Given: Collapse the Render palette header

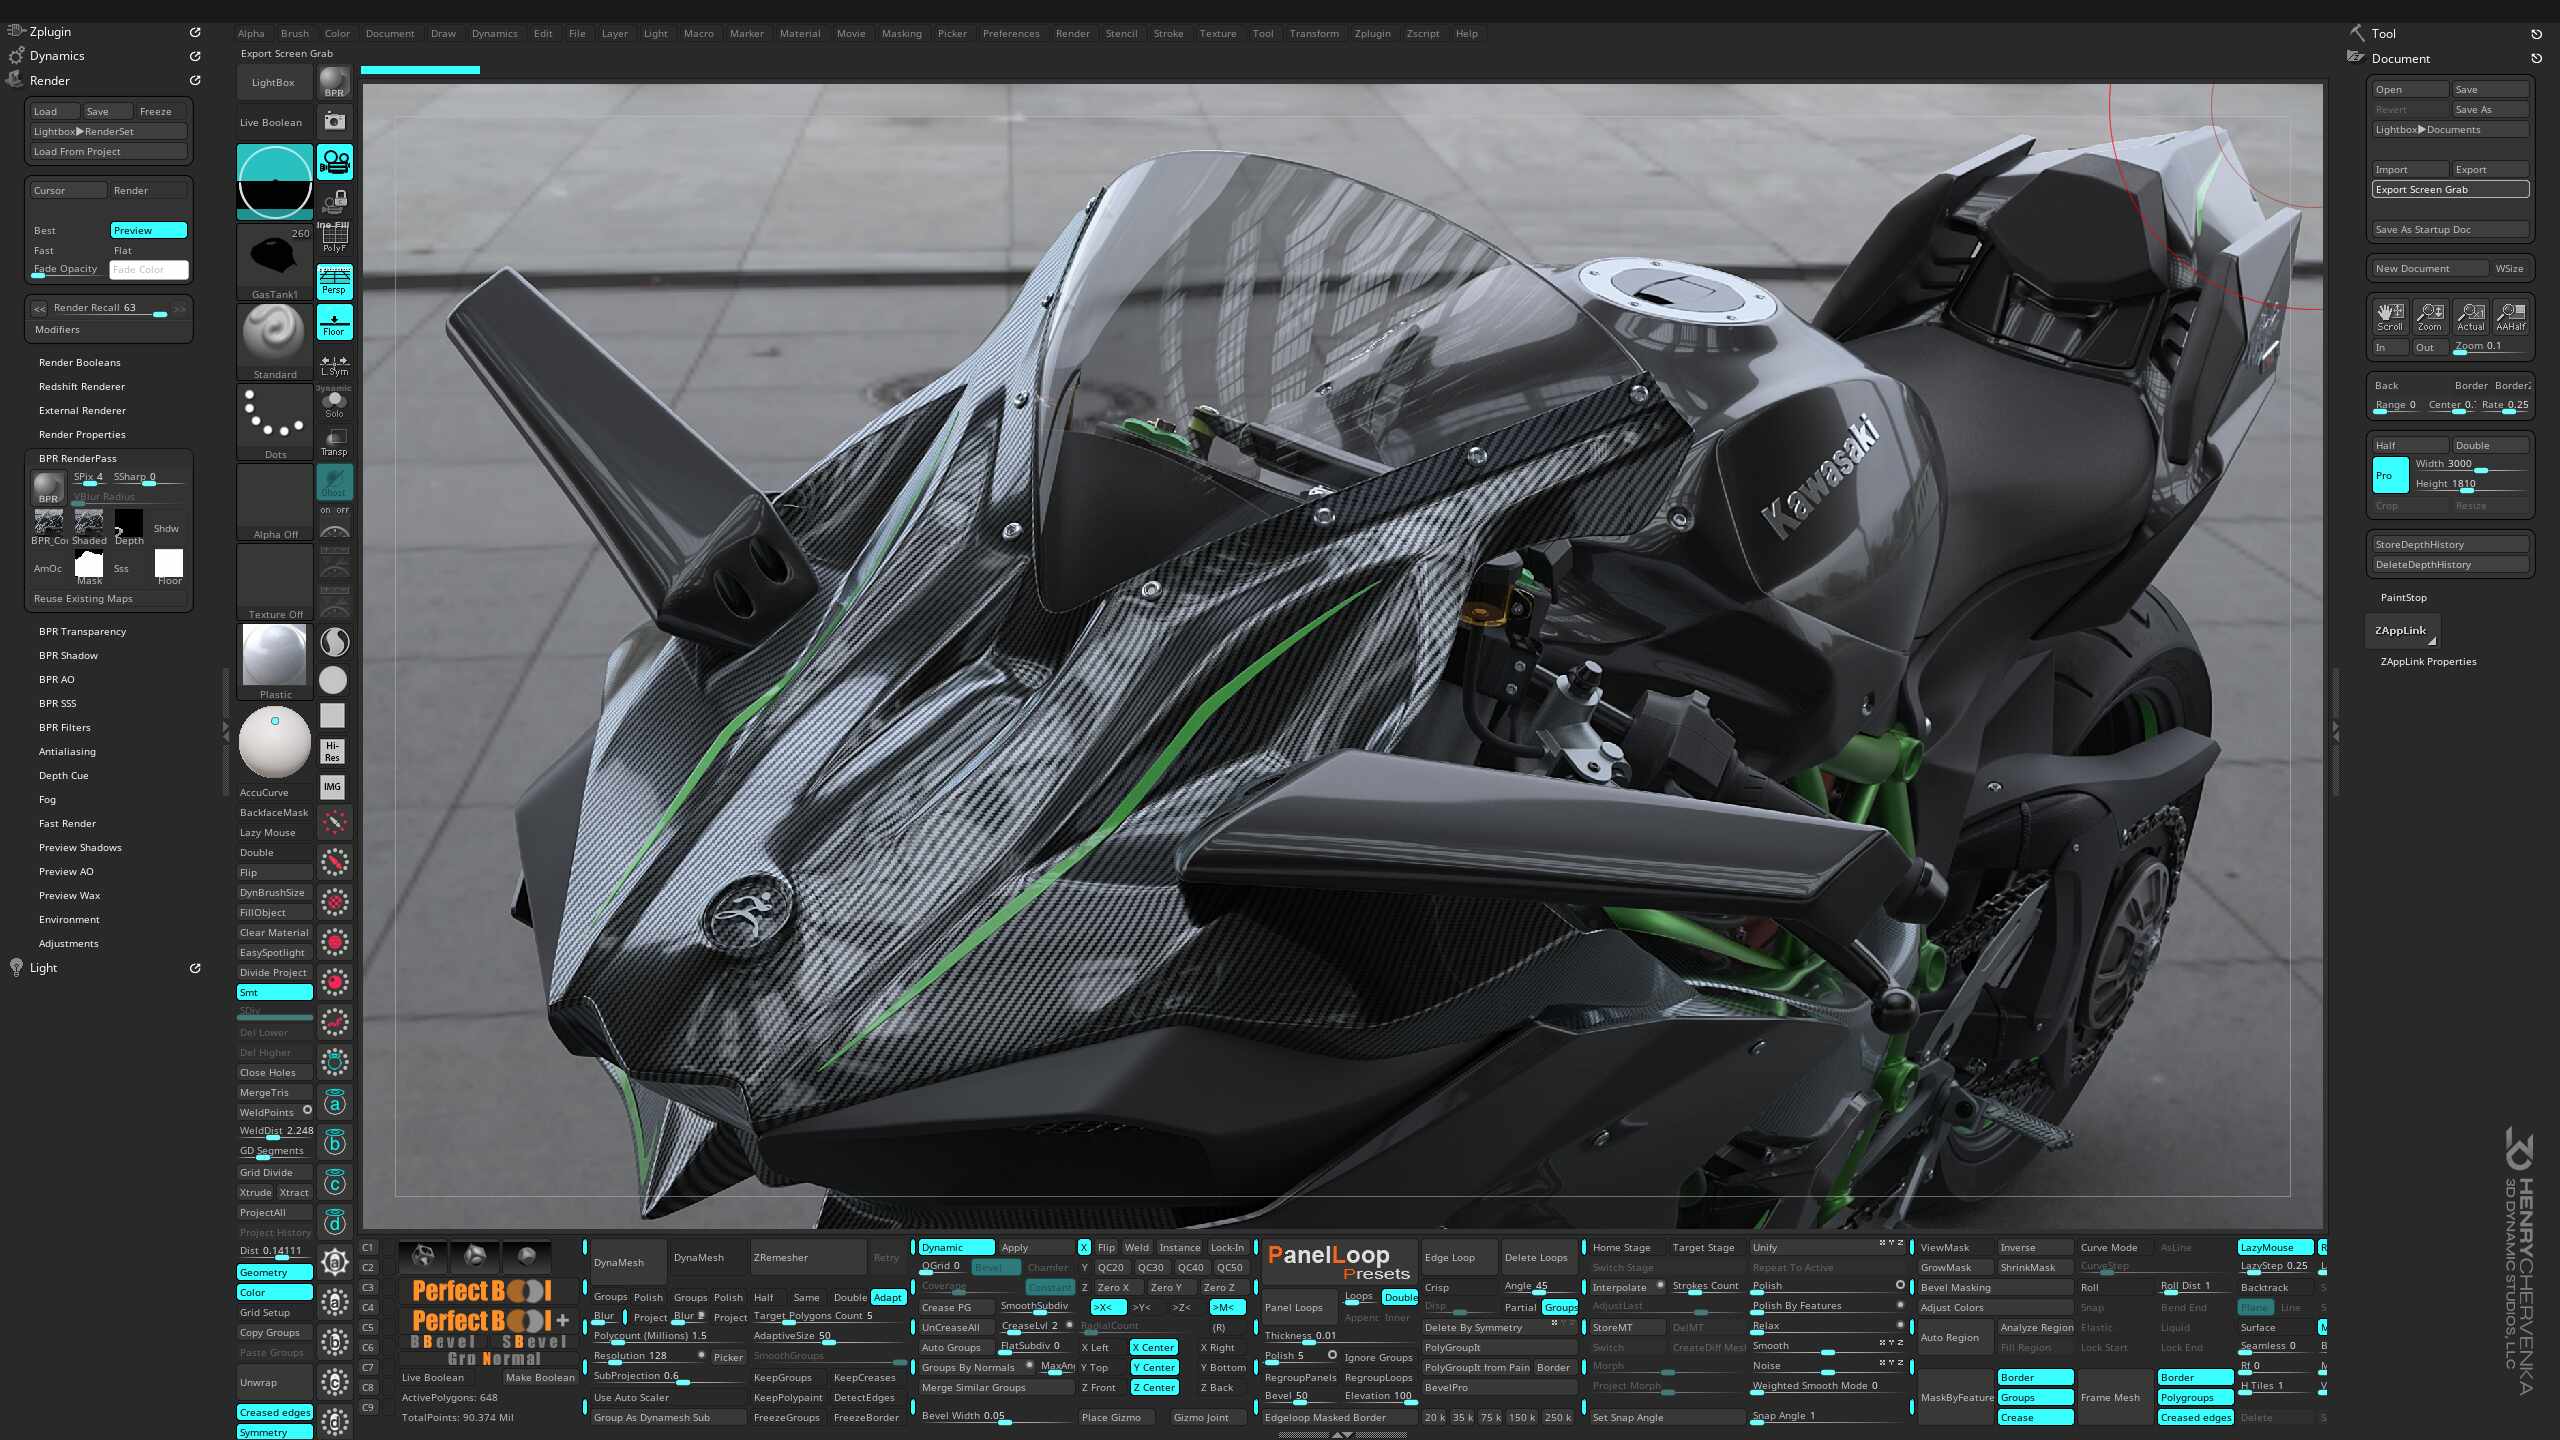Looking at the screenshot, I should [x=49, y=80].
